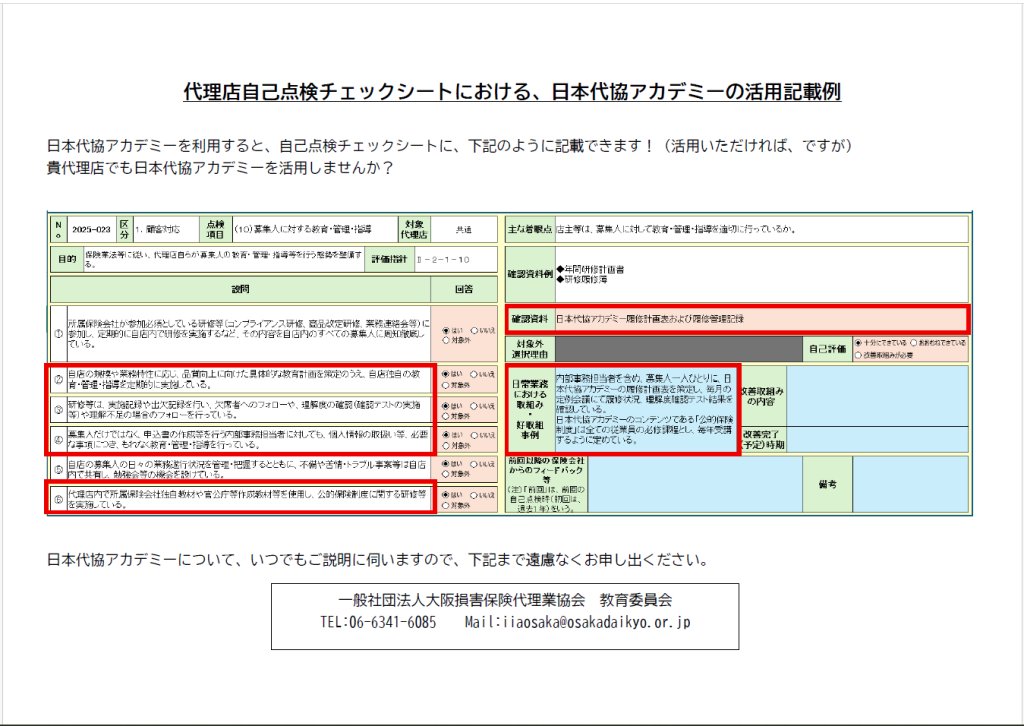The height and width of the screenshot is (726, 1024).
Task: Select いいえ for question ④ on internal clerical staff
Action: pos(474,435)
